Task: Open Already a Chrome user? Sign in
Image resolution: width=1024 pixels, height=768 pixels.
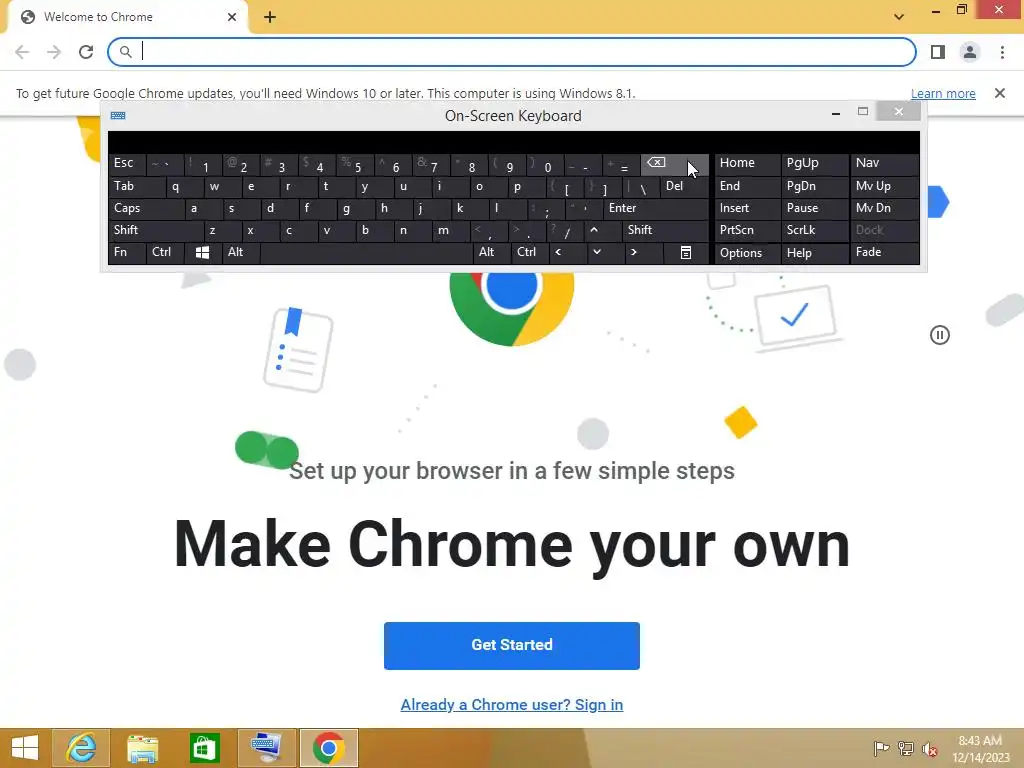Action: click(x=511, y=705)
